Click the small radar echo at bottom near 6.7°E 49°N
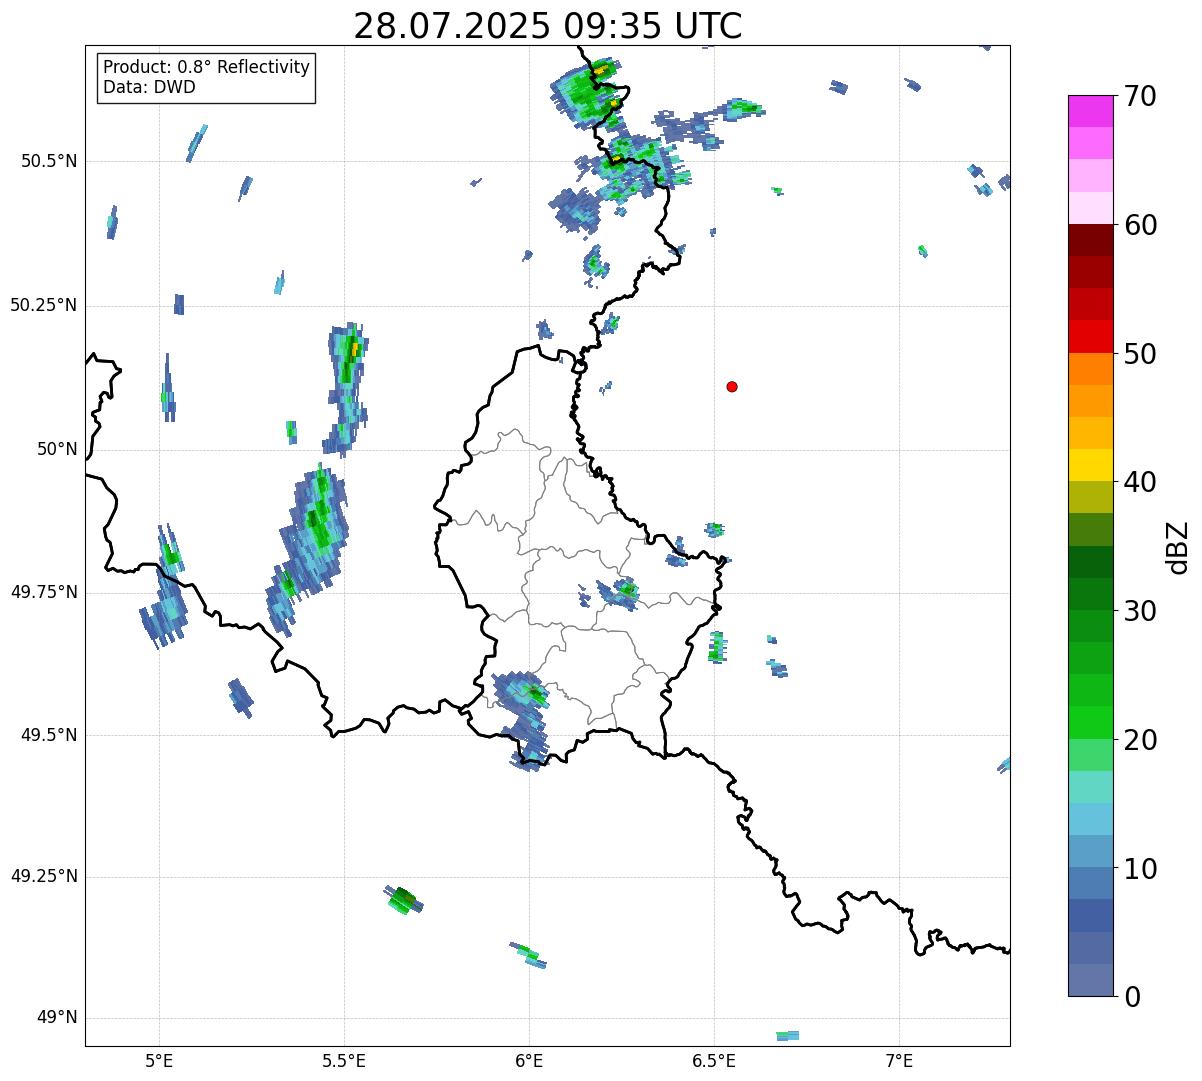 click(788, 1036)
